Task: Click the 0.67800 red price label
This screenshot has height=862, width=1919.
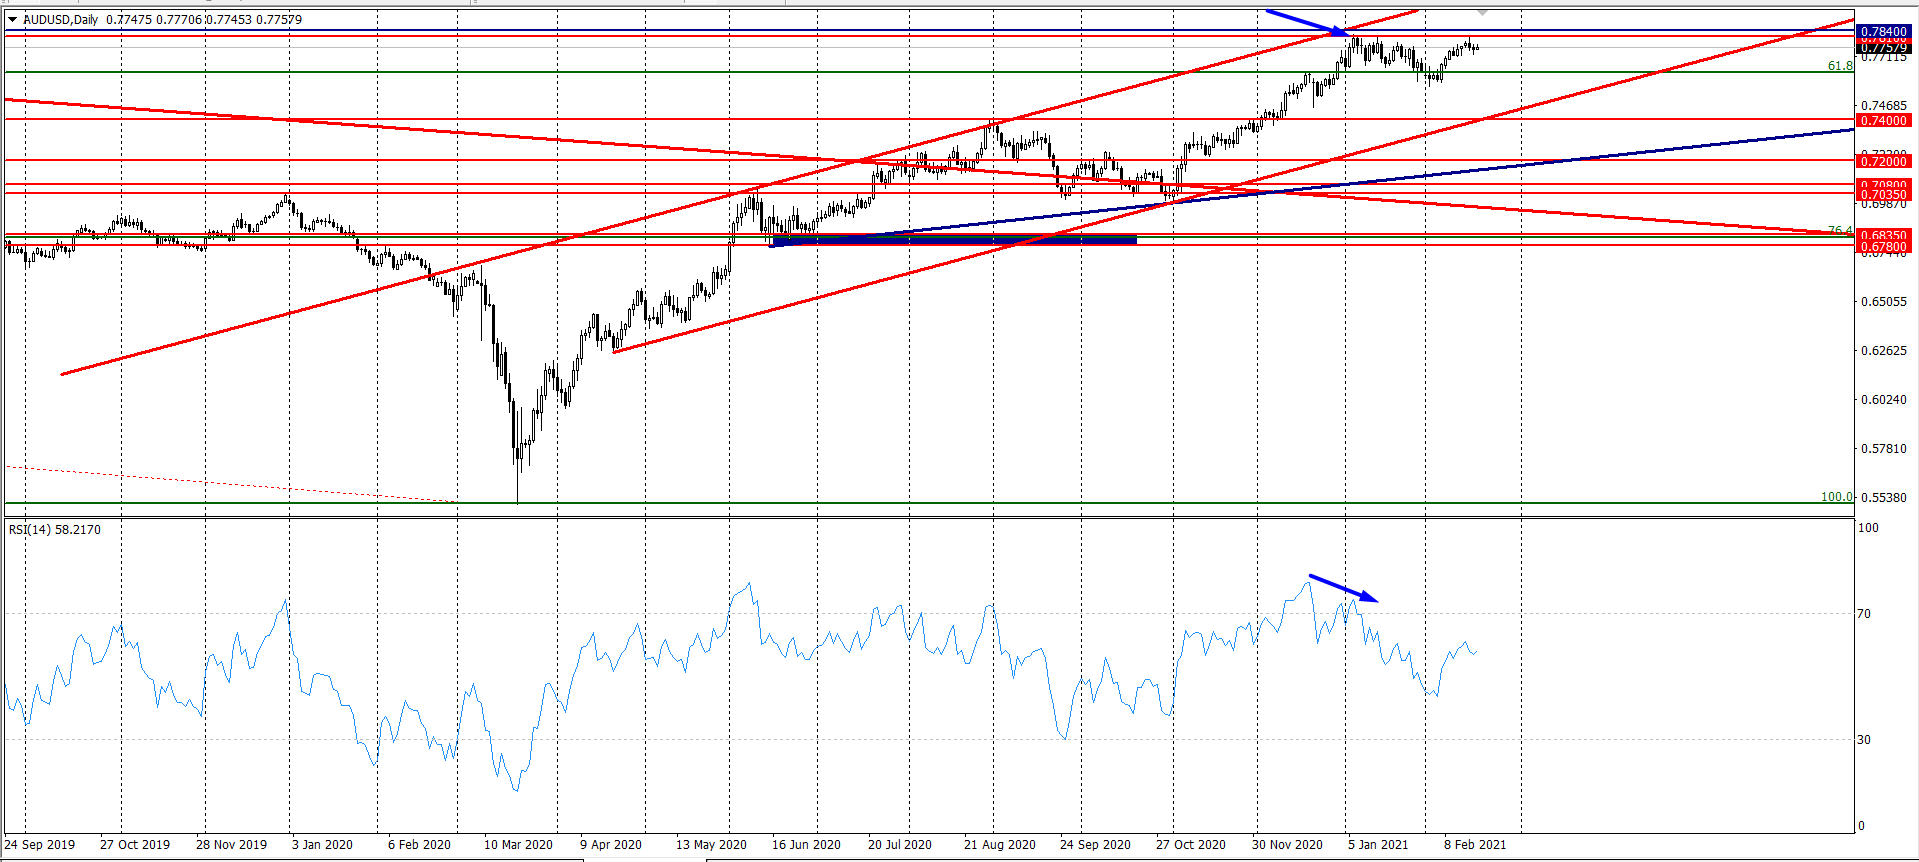Action: (1883, 247)
